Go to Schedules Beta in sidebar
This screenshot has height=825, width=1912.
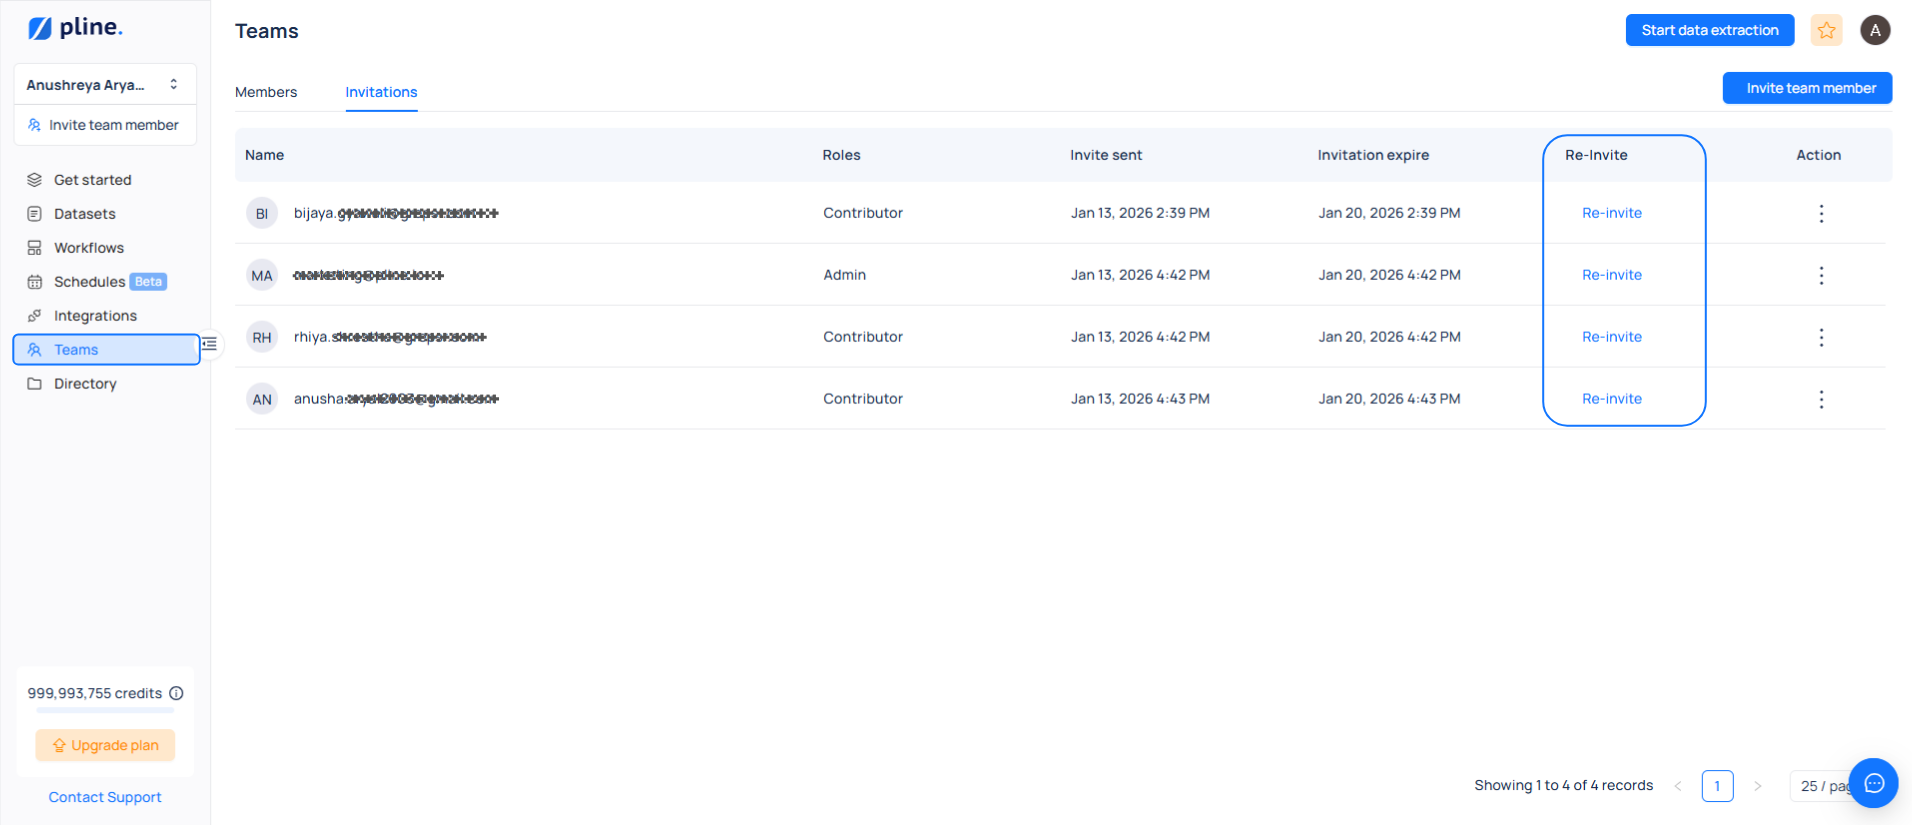[x=90, y=282]
